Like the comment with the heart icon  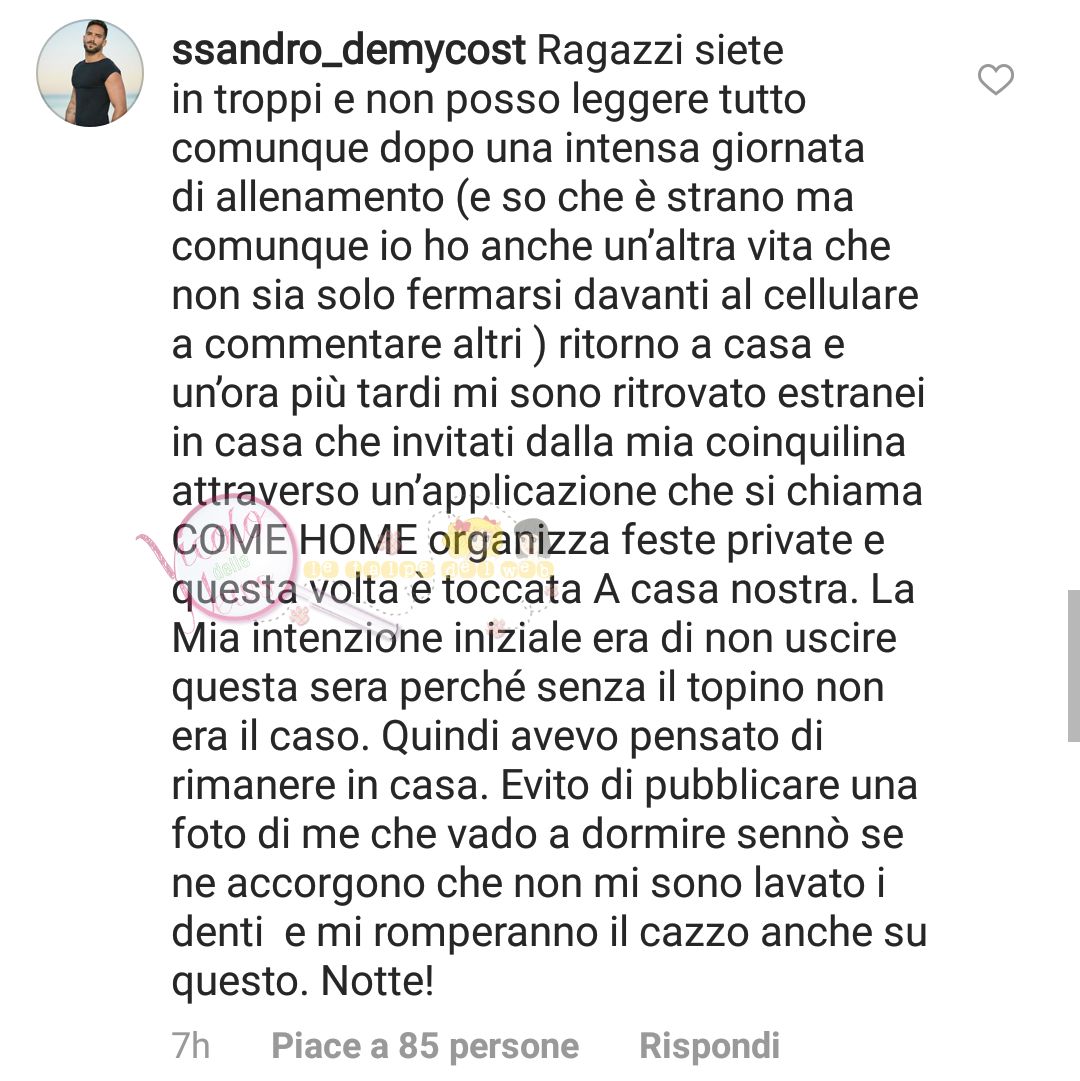pos(995,79)
